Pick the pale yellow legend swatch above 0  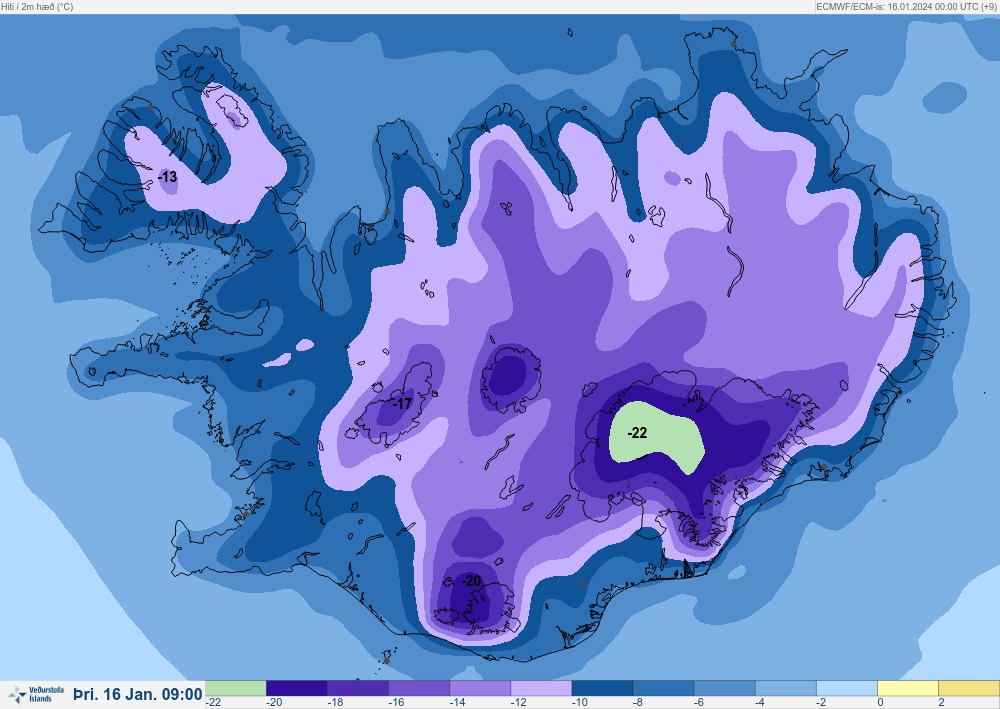click(x=909, y=688)
